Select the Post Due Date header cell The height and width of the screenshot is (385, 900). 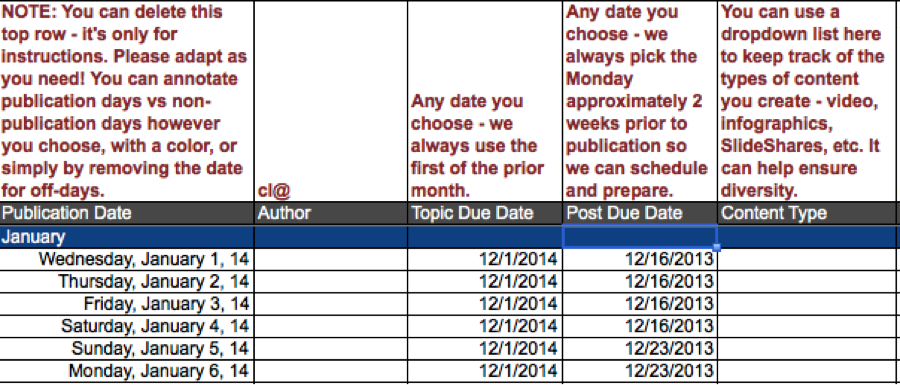640,213
